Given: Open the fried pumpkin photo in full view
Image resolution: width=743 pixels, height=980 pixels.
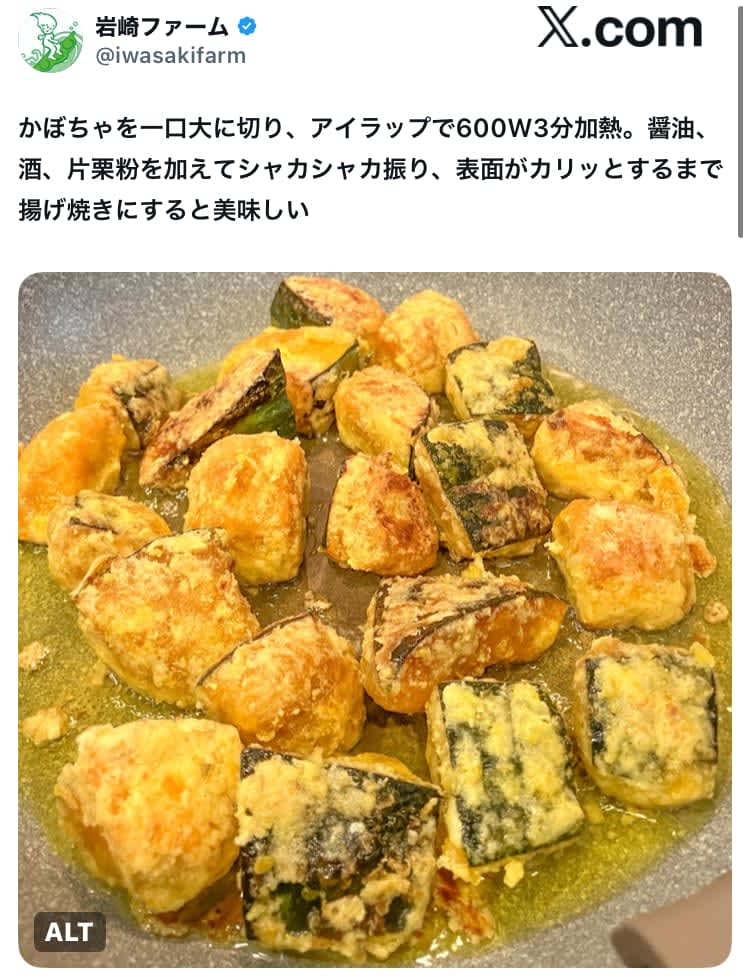Looking at the screenshot, I should click(x=375, y=619).
